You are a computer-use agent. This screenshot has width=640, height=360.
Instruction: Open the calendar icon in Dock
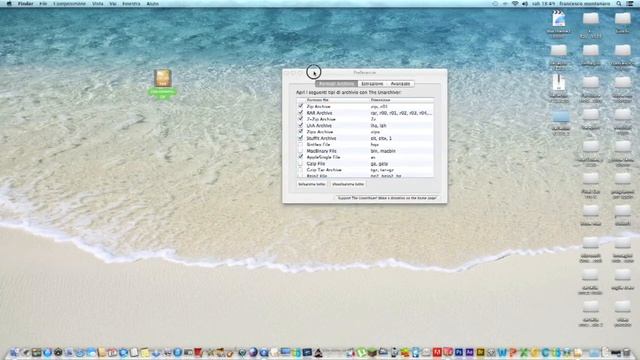tap(112, 352)
